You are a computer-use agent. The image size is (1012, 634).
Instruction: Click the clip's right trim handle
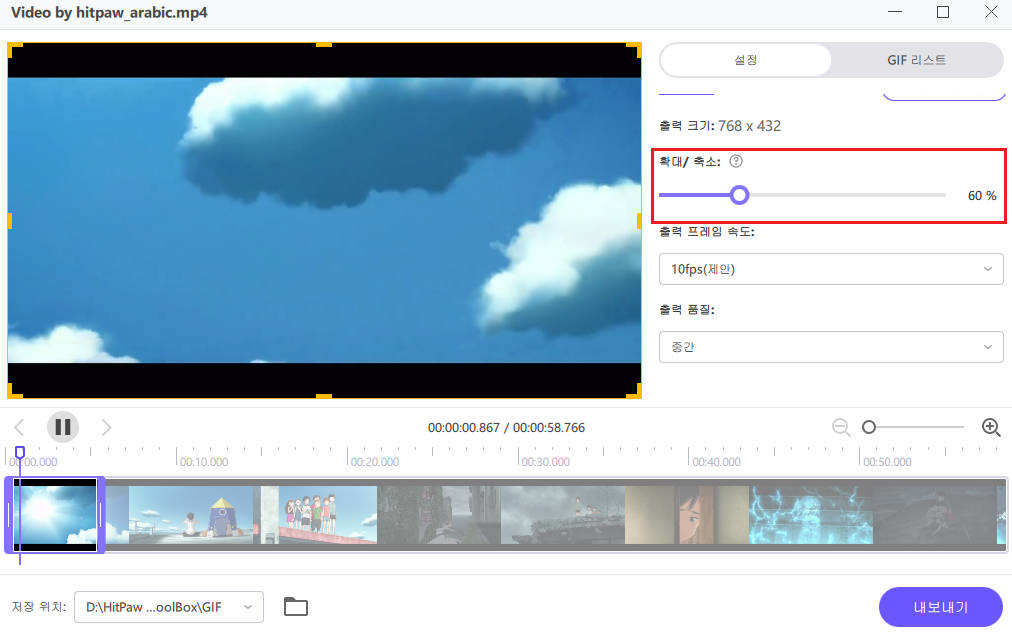pyautogui.click(x=101, y=515)
